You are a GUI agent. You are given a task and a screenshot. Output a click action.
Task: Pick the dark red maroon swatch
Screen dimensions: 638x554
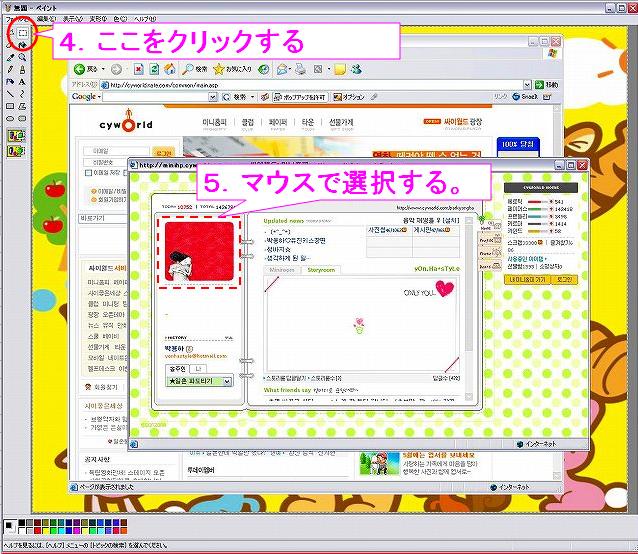click(37, 522)
